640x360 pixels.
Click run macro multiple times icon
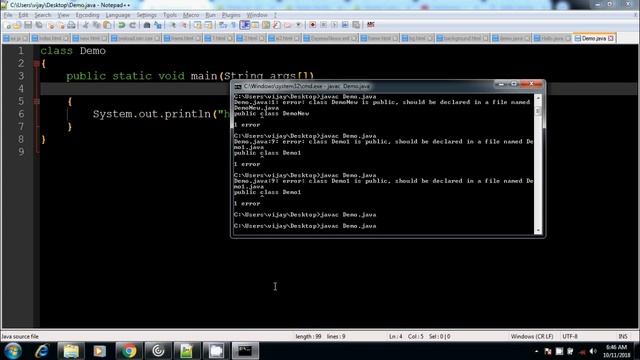[x=345, y=25]
